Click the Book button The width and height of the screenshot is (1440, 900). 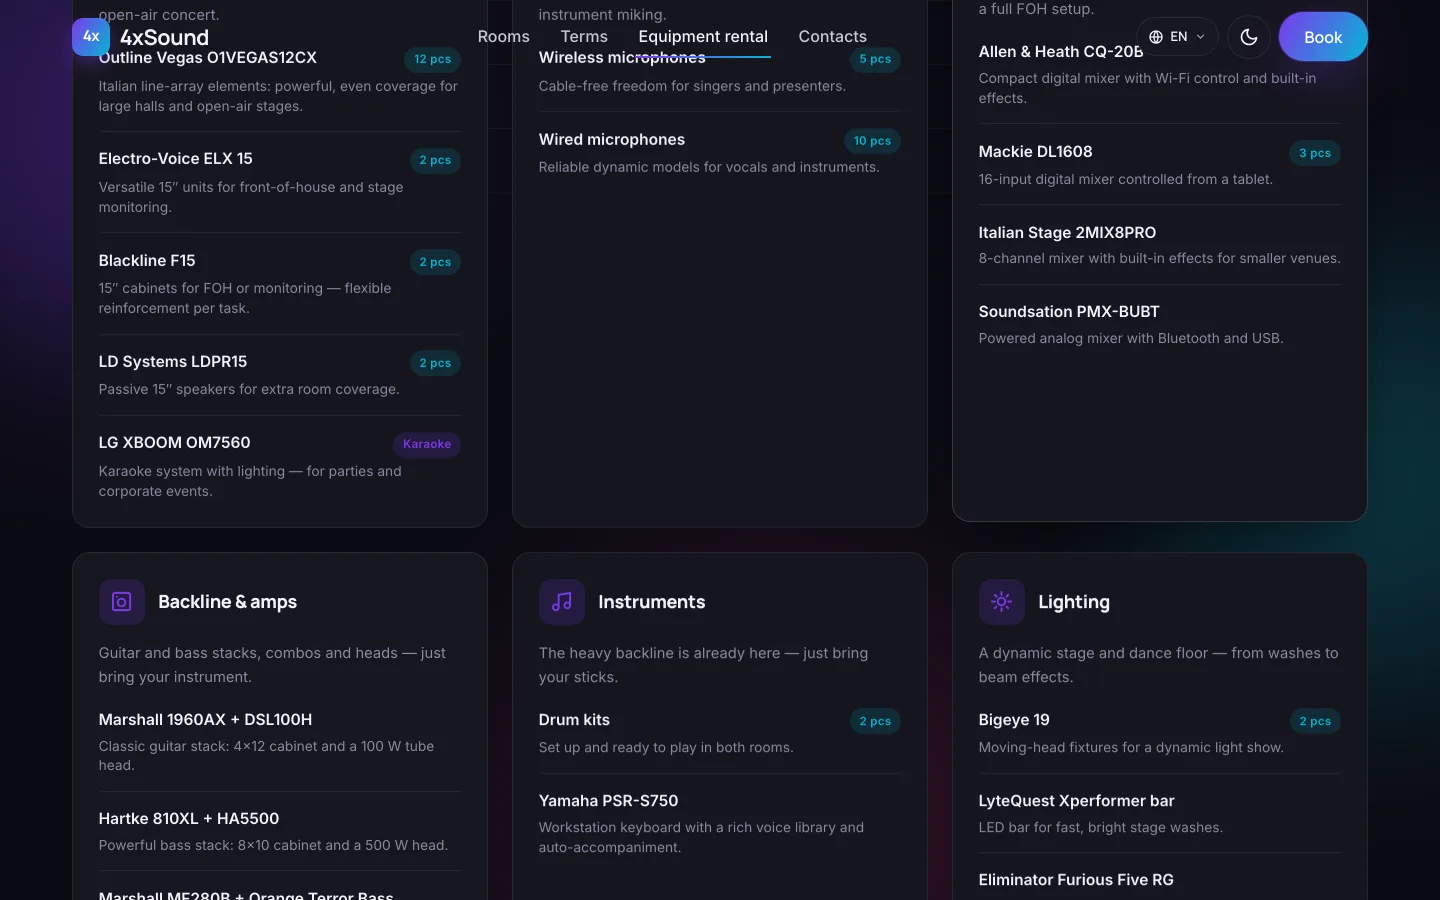[1323, 37]
